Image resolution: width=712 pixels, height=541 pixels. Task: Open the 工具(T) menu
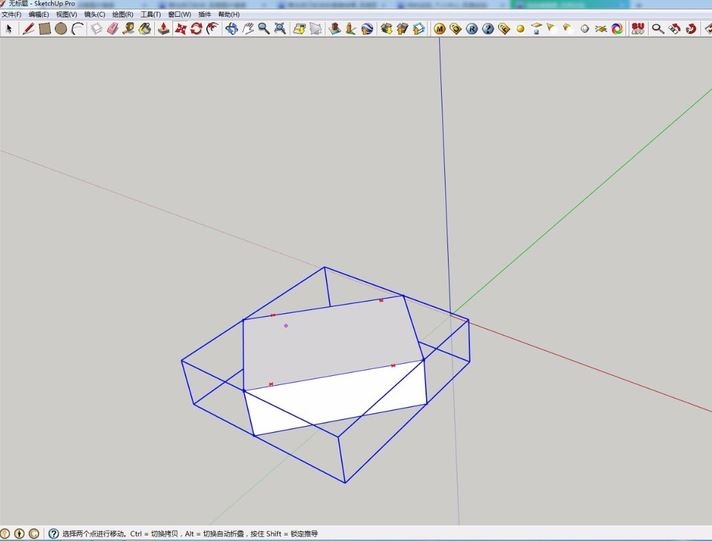[150, 15]
